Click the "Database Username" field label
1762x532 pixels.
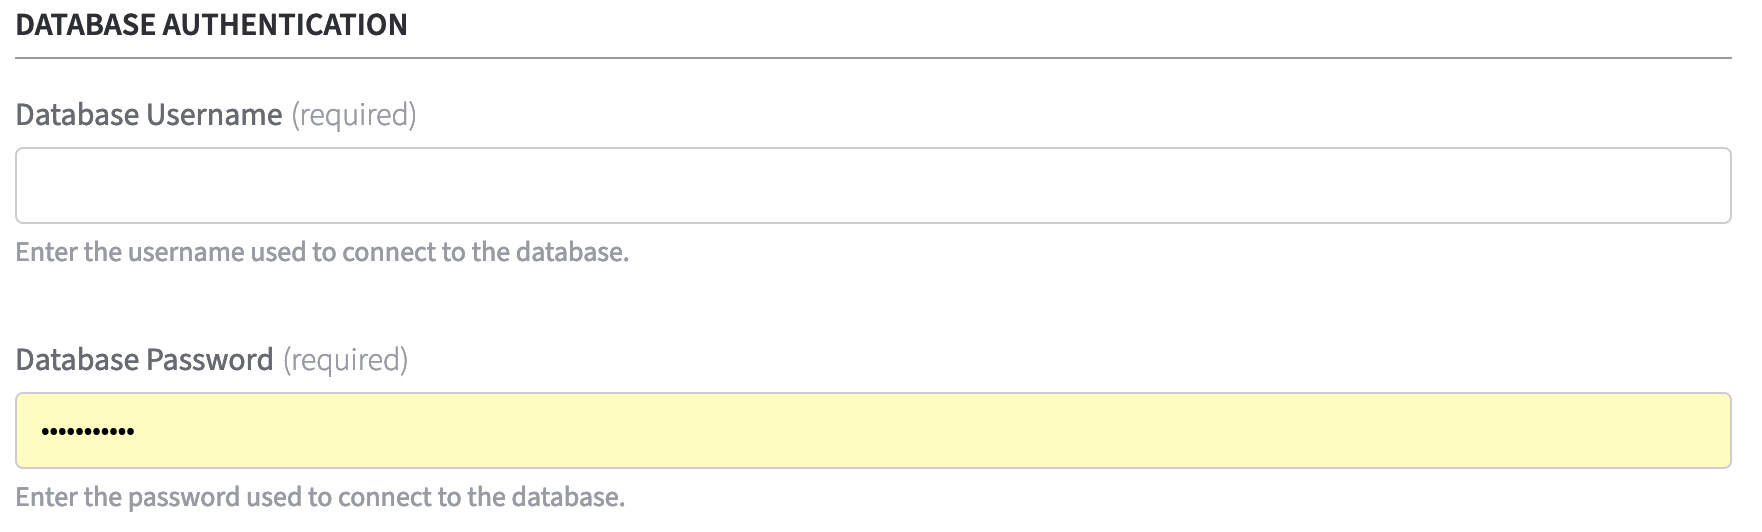point(149,115)
